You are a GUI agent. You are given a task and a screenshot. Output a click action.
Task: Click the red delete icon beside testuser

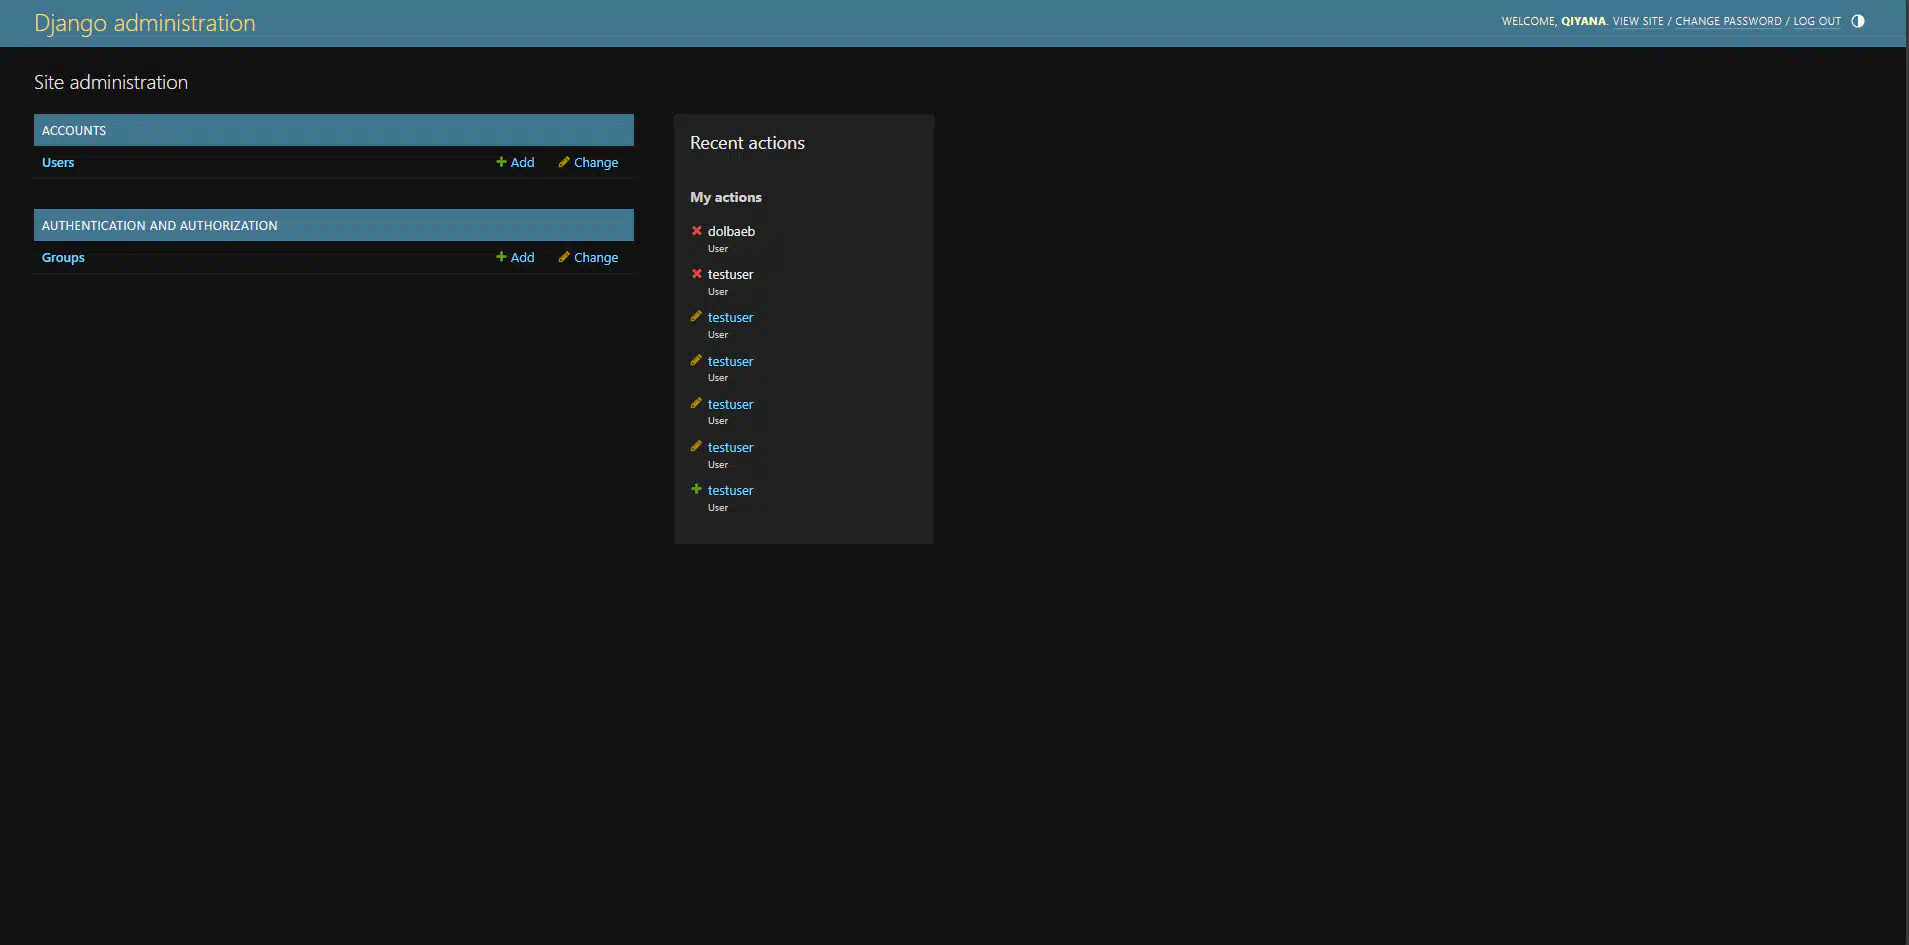point(697,273)
